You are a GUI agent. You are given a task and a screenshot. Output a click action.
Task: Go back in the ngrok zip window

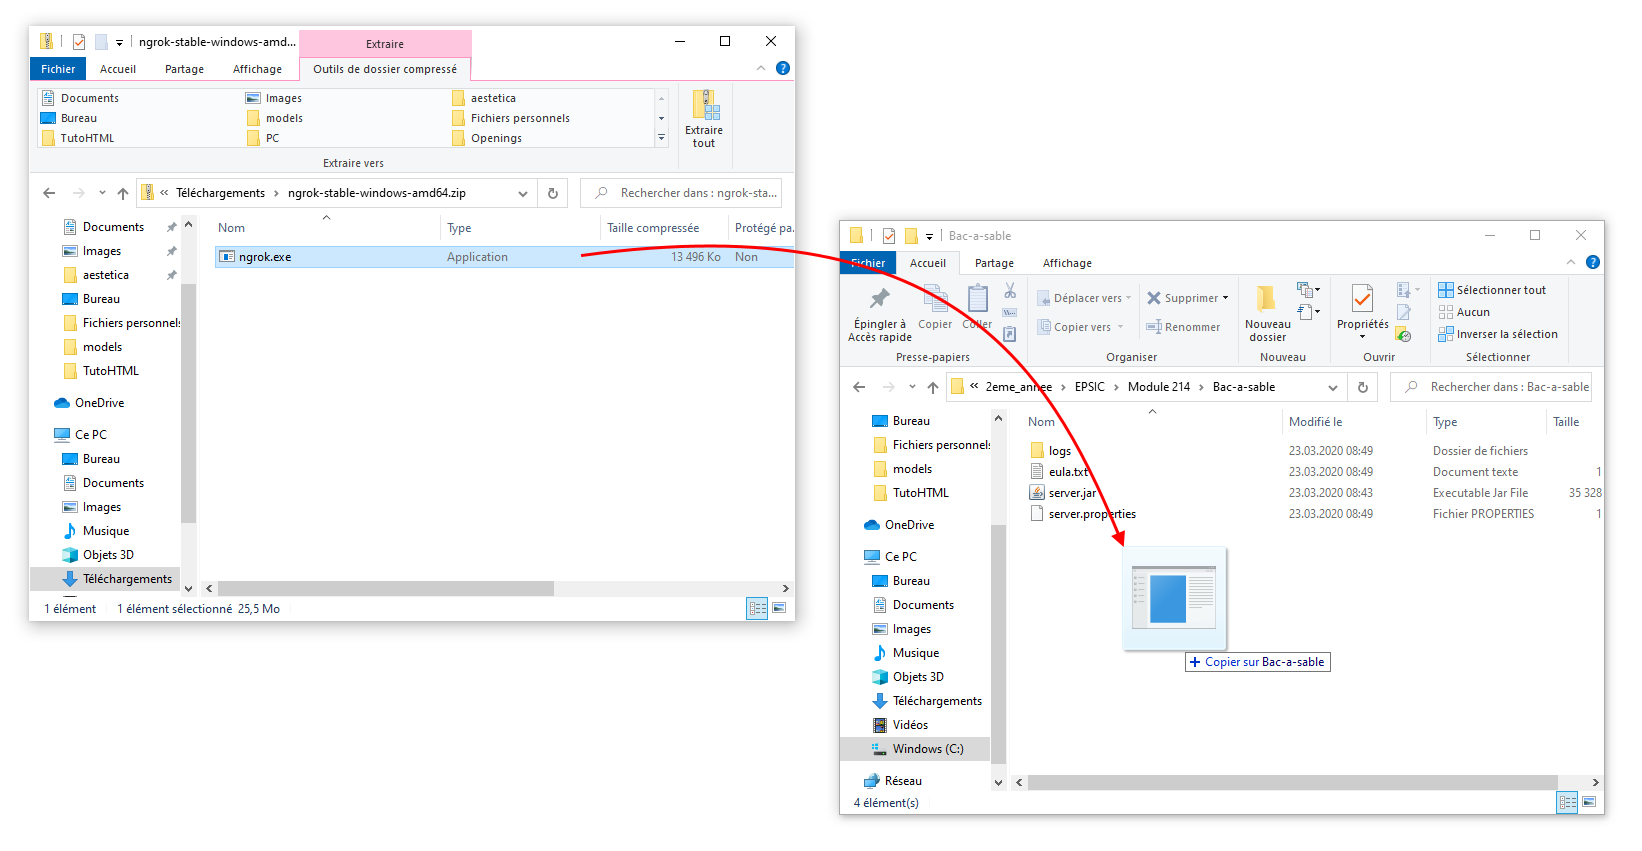pos(49,193)
